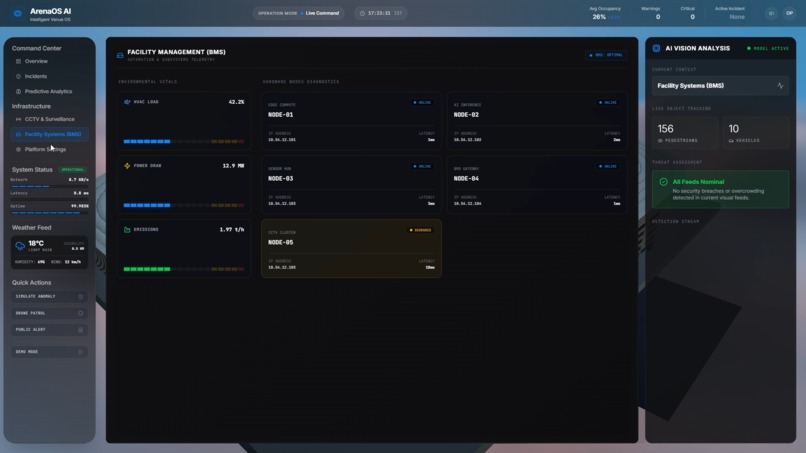Image resolution: width=806 pixels, height=453 pixels.
Task: Click the HVAC Load 42.2% value
Action: pos(236,102)
